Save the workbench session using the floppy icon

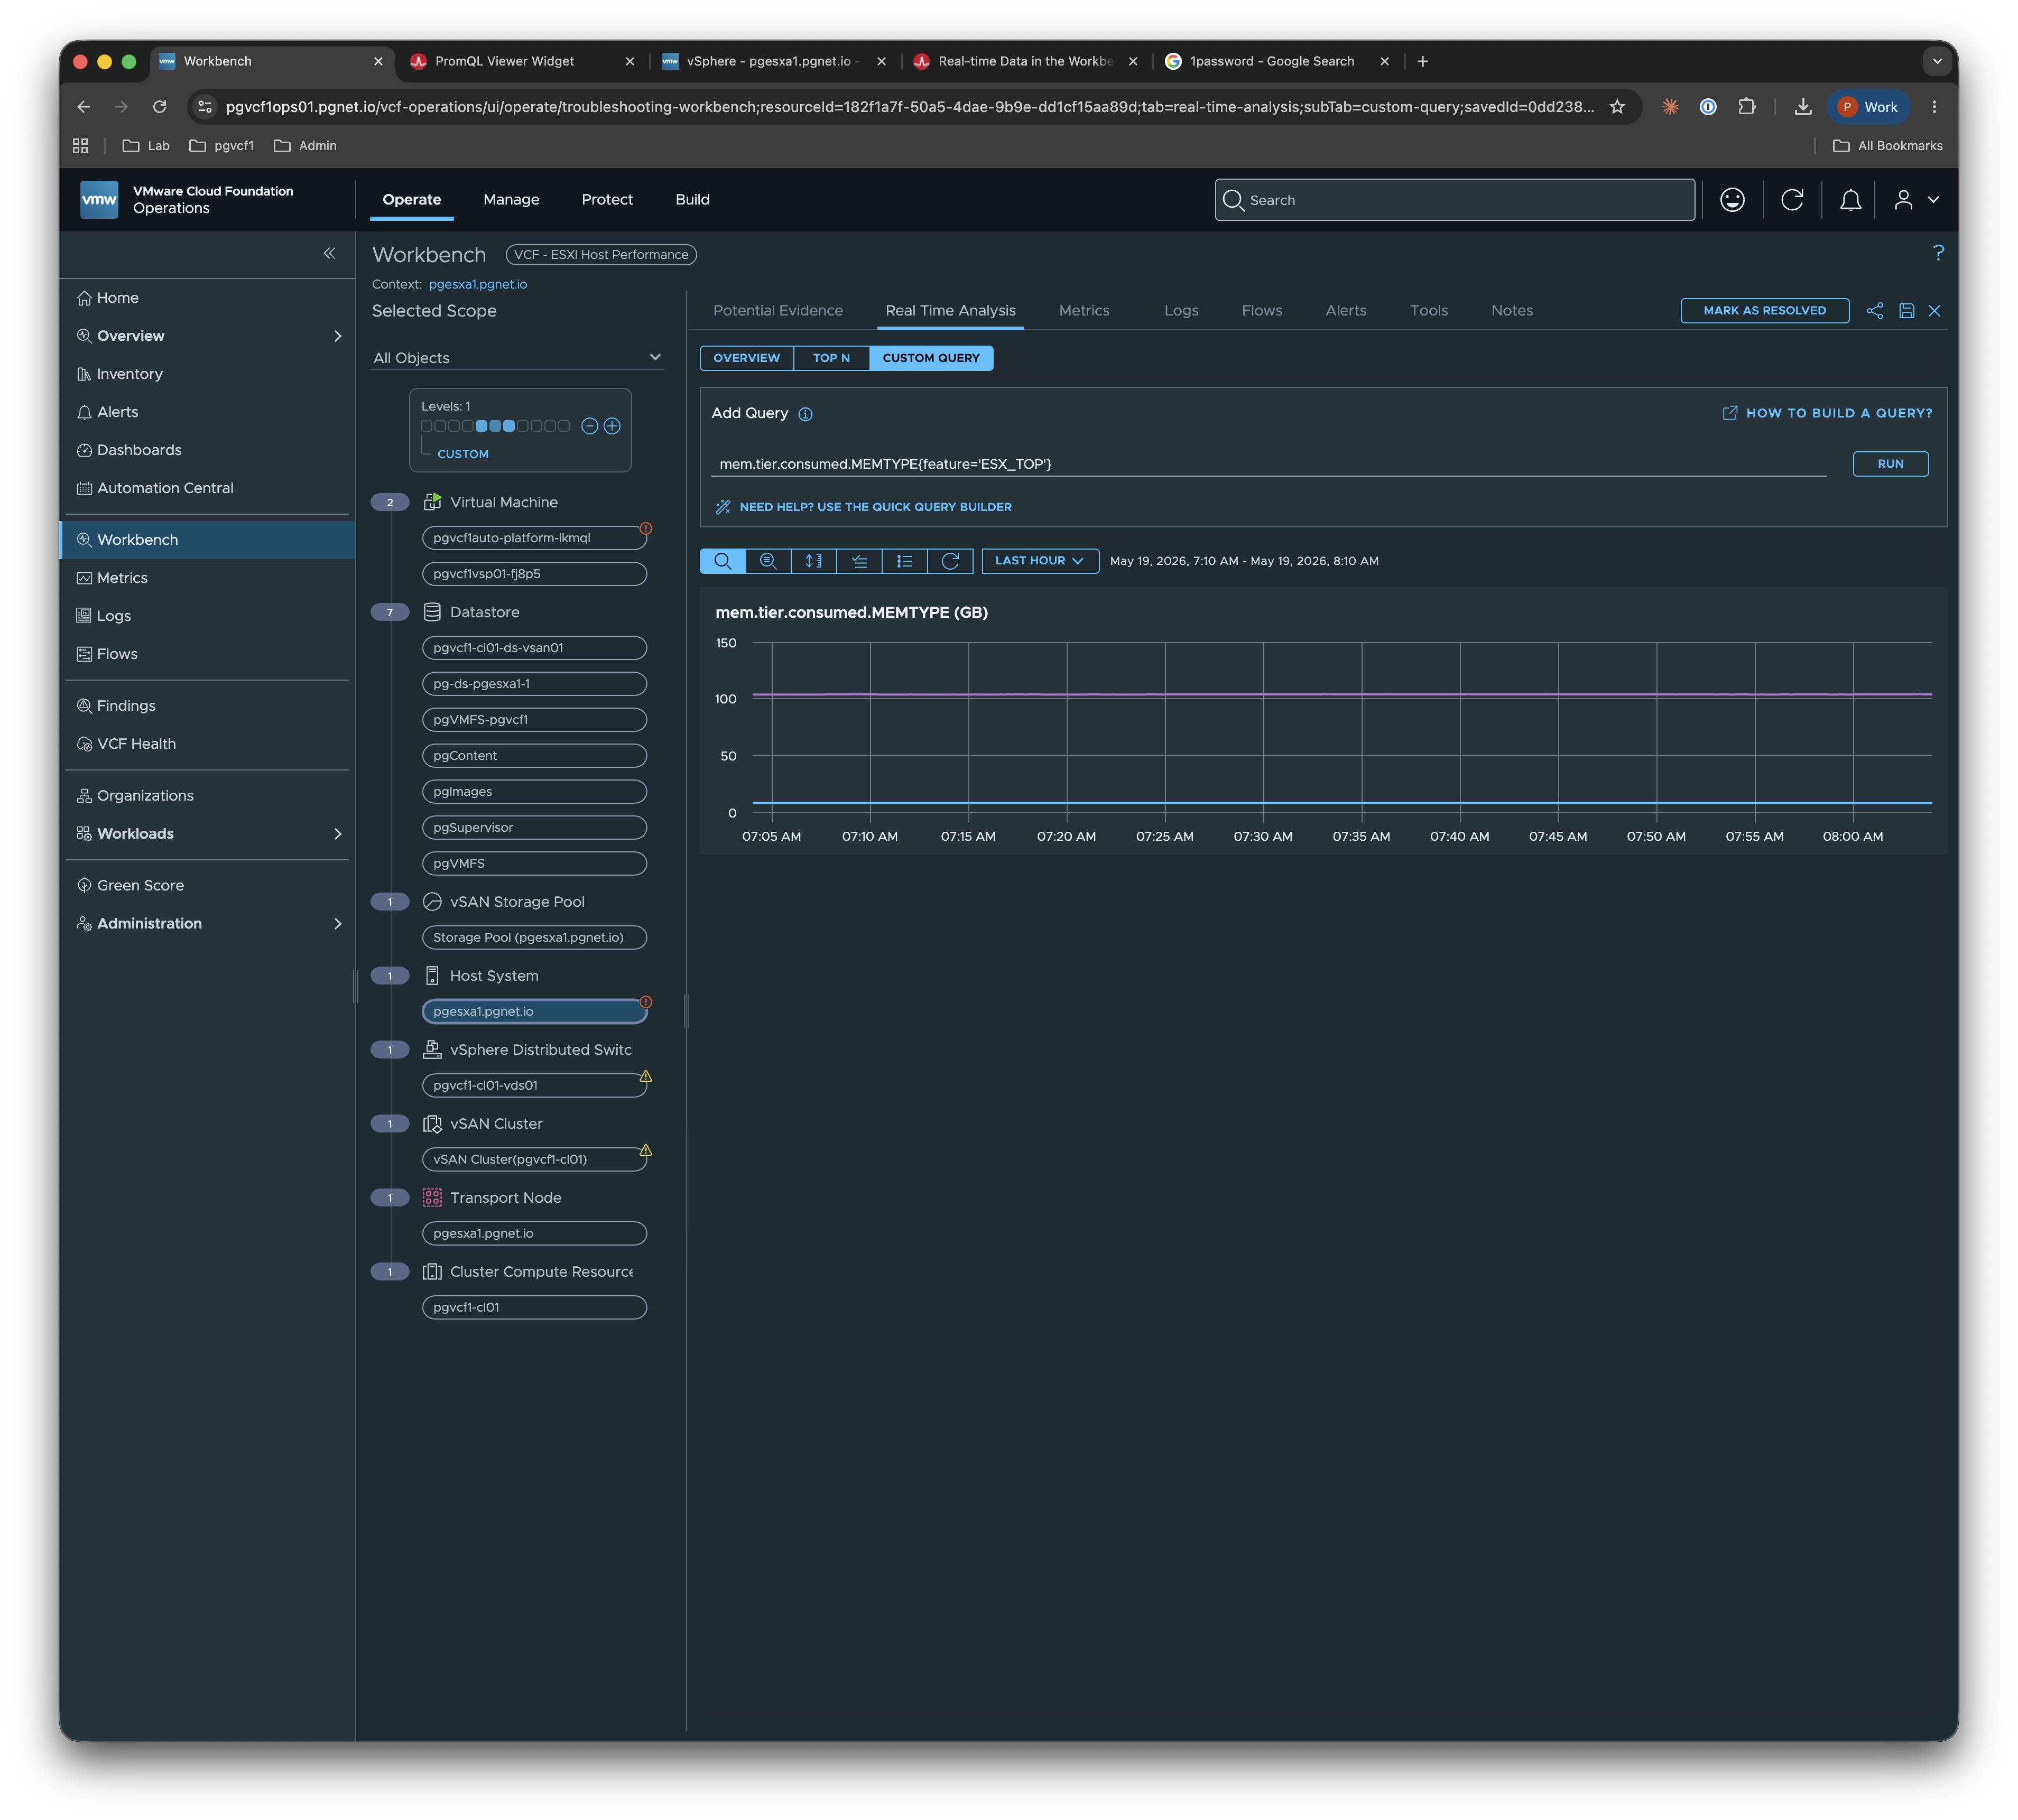pyautogui.click(x=1906, y=311)
